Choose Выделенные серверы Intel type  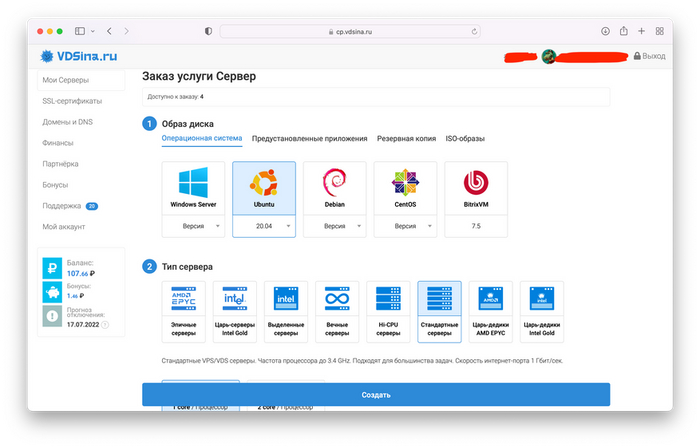tap(286, 312)
